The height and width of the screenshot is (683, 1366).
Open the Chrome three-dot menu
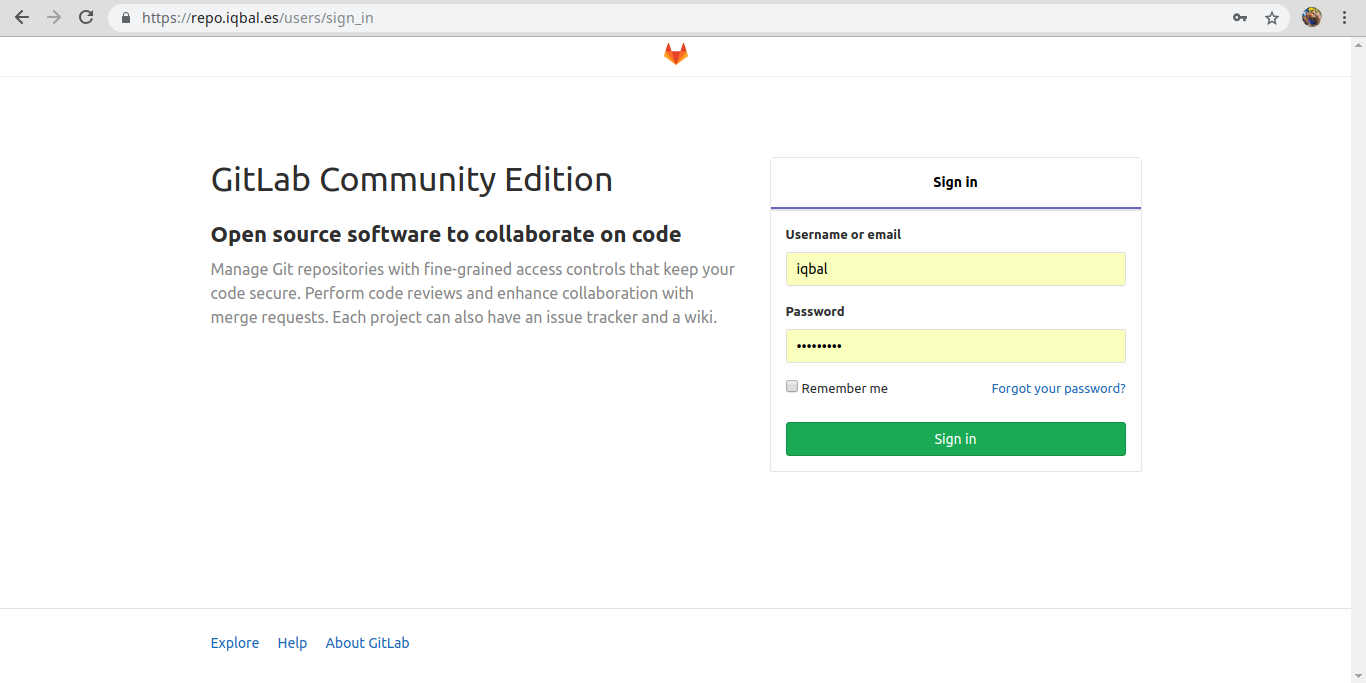click(x=1344, y=17)
